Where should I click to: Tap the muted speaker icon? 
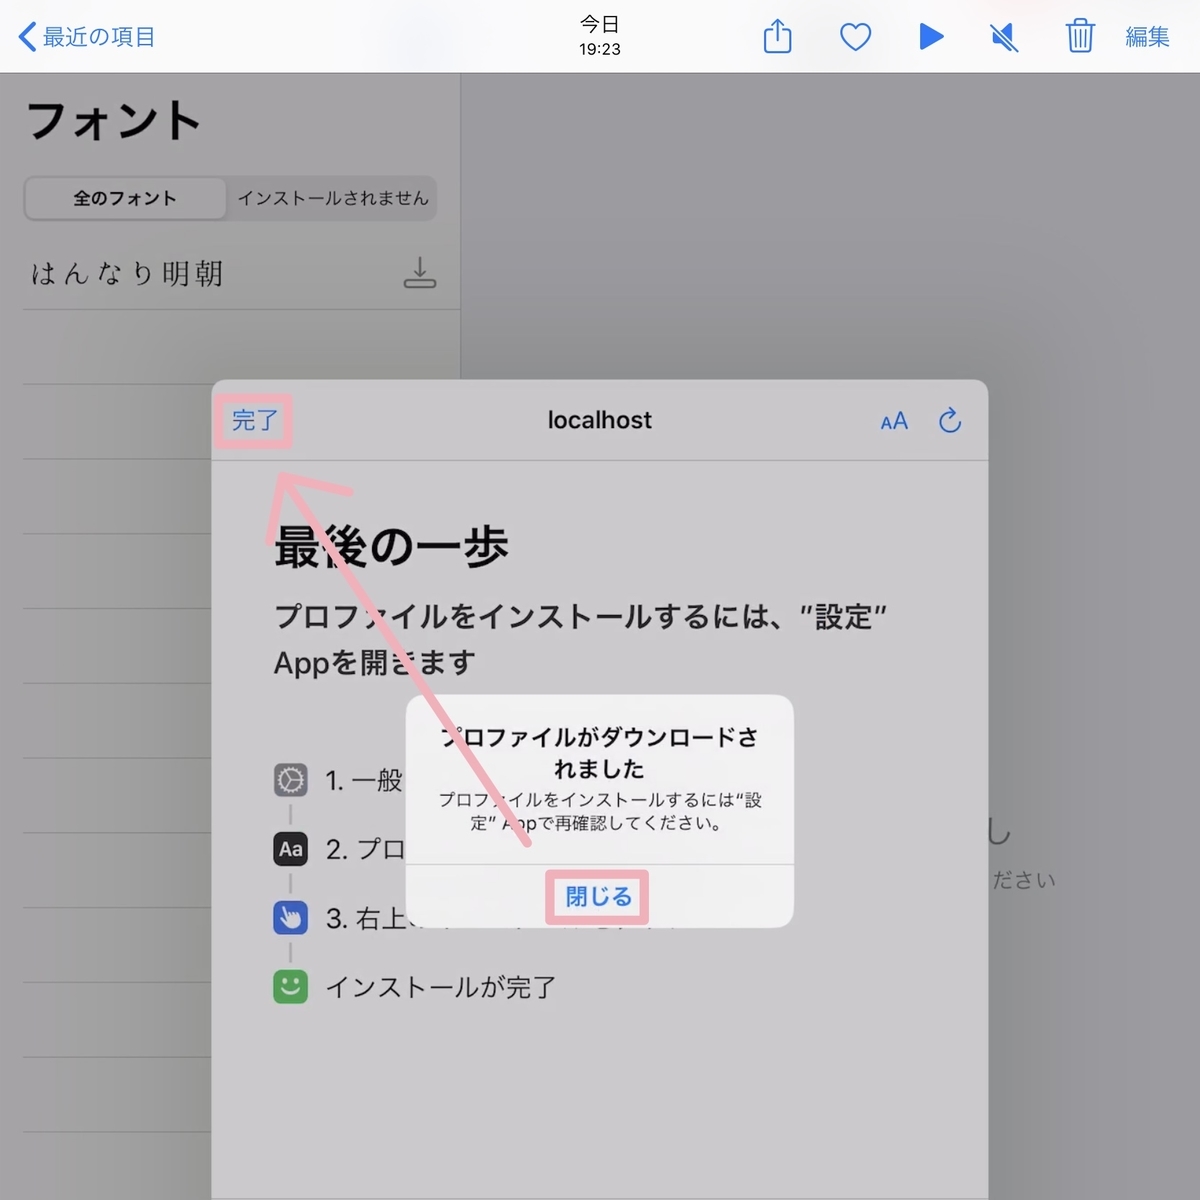[1004, 36]
